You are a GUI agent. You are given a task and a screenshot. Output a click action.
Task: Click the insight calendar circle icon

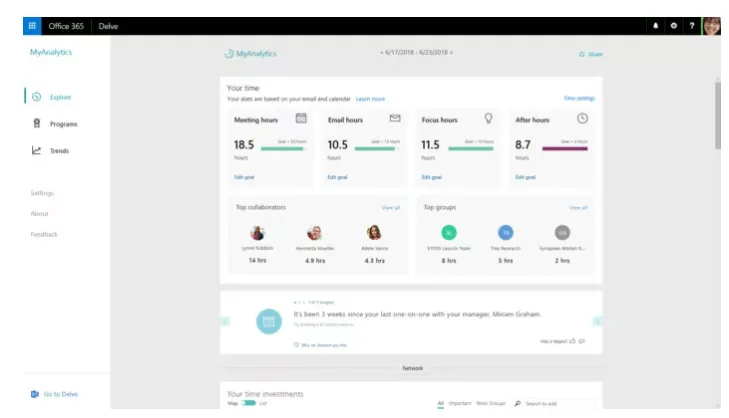[269, 321]
